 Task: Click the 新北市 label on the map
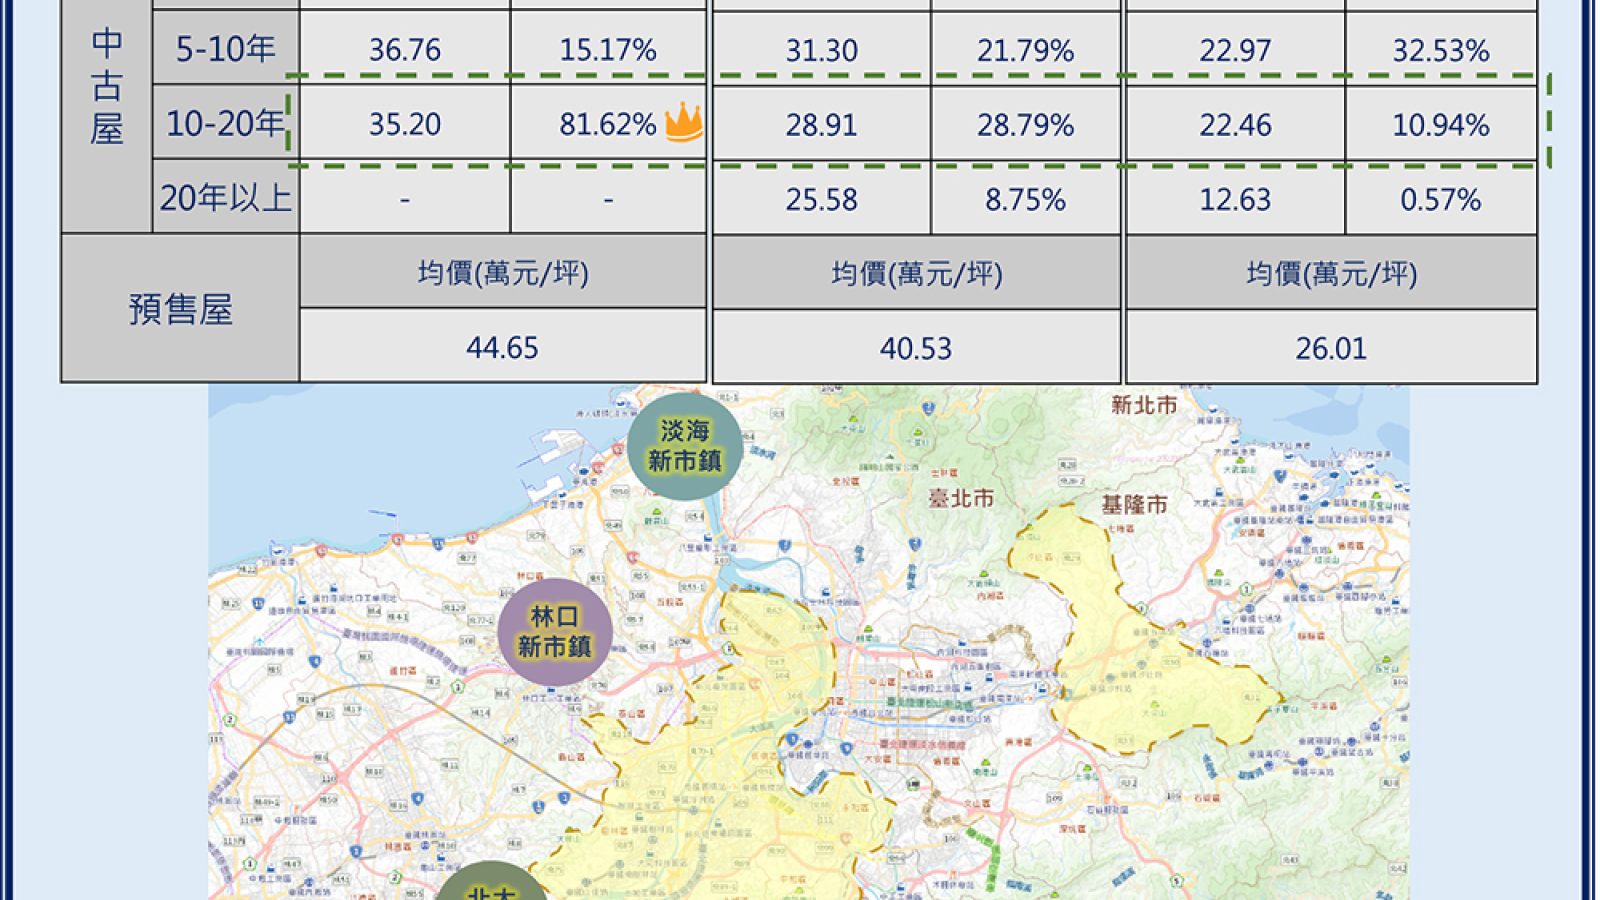[1144, 405]
